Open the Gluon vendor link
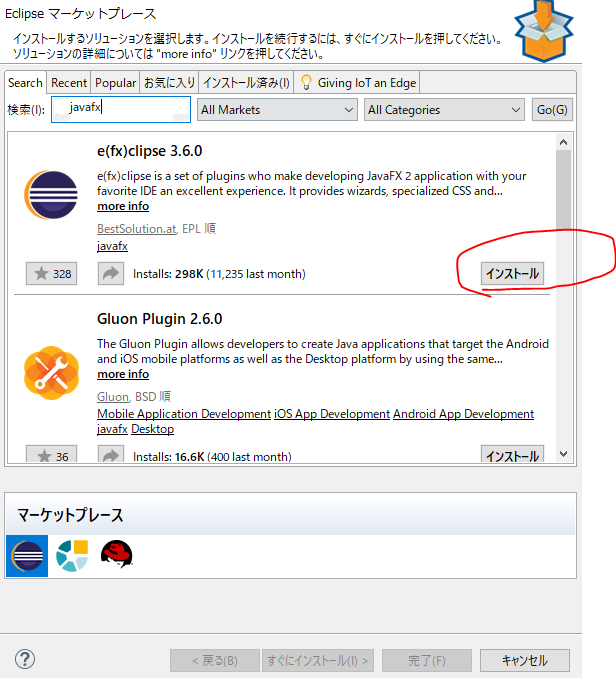616x678 pixels. [113, 397]
